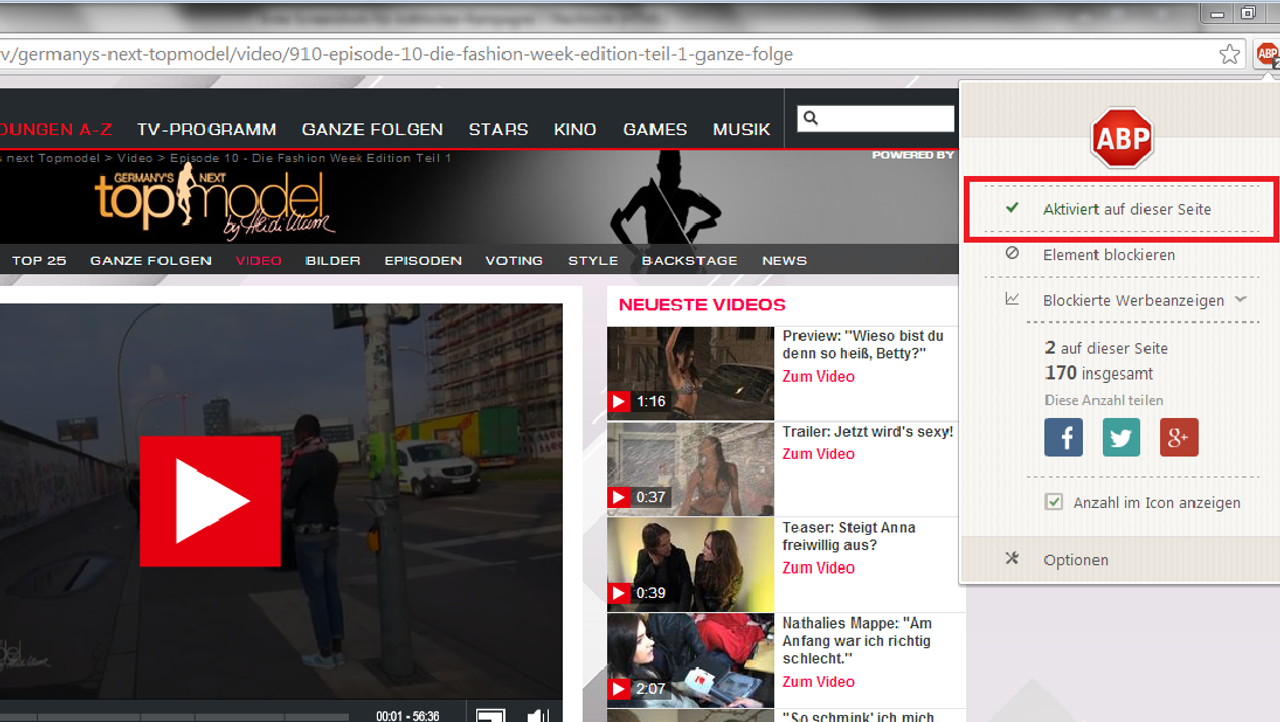
Task: Switch to 'BILDER' tab
Action: (333, 260)
